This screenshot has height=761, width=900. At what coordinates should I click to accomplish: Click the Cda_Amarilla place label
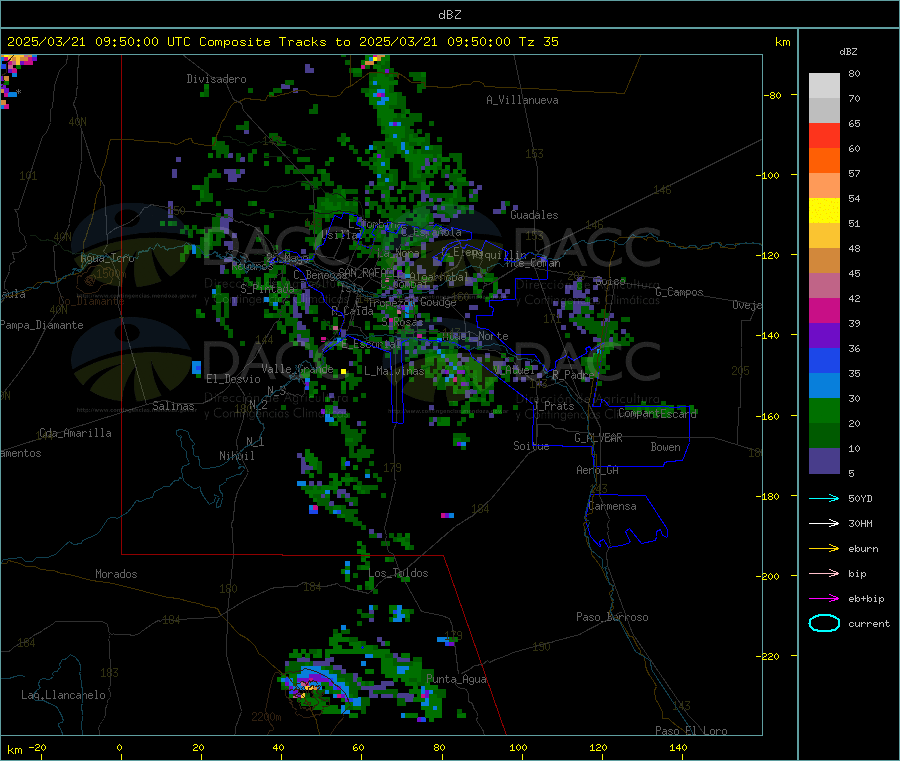(75, 433)
